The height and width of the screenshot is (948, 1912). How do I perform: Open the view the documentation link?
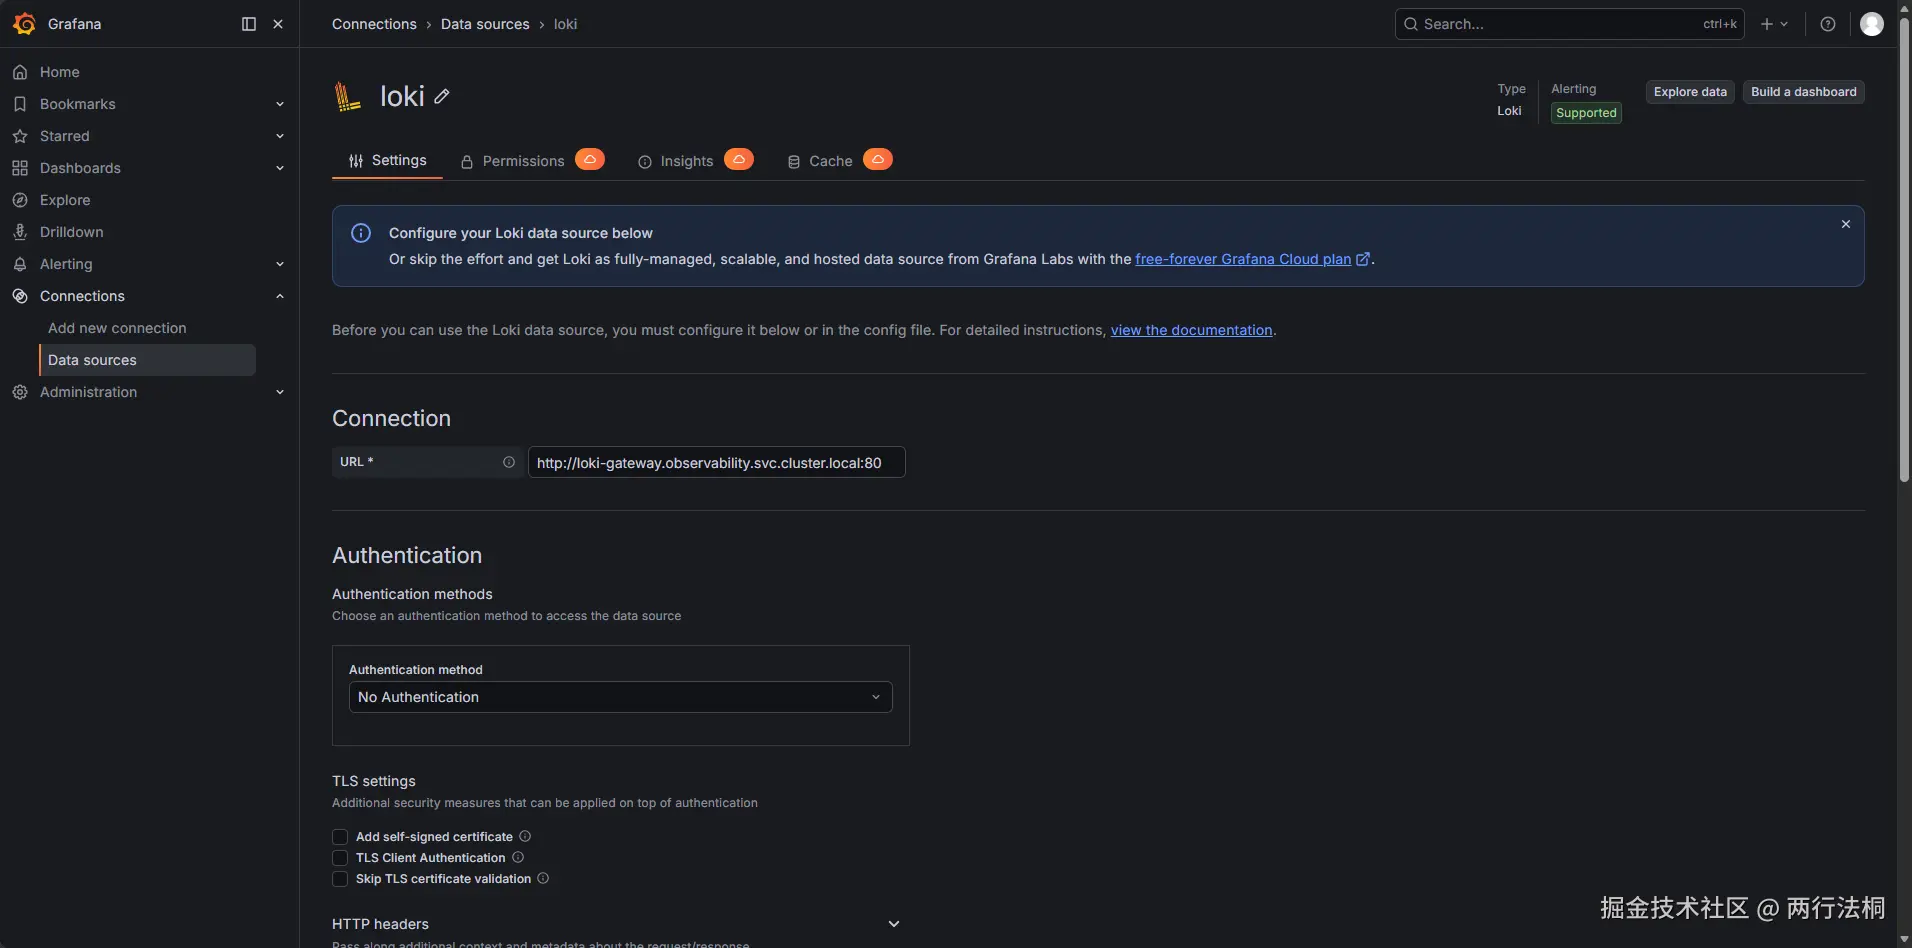(x=1191, y=330)
